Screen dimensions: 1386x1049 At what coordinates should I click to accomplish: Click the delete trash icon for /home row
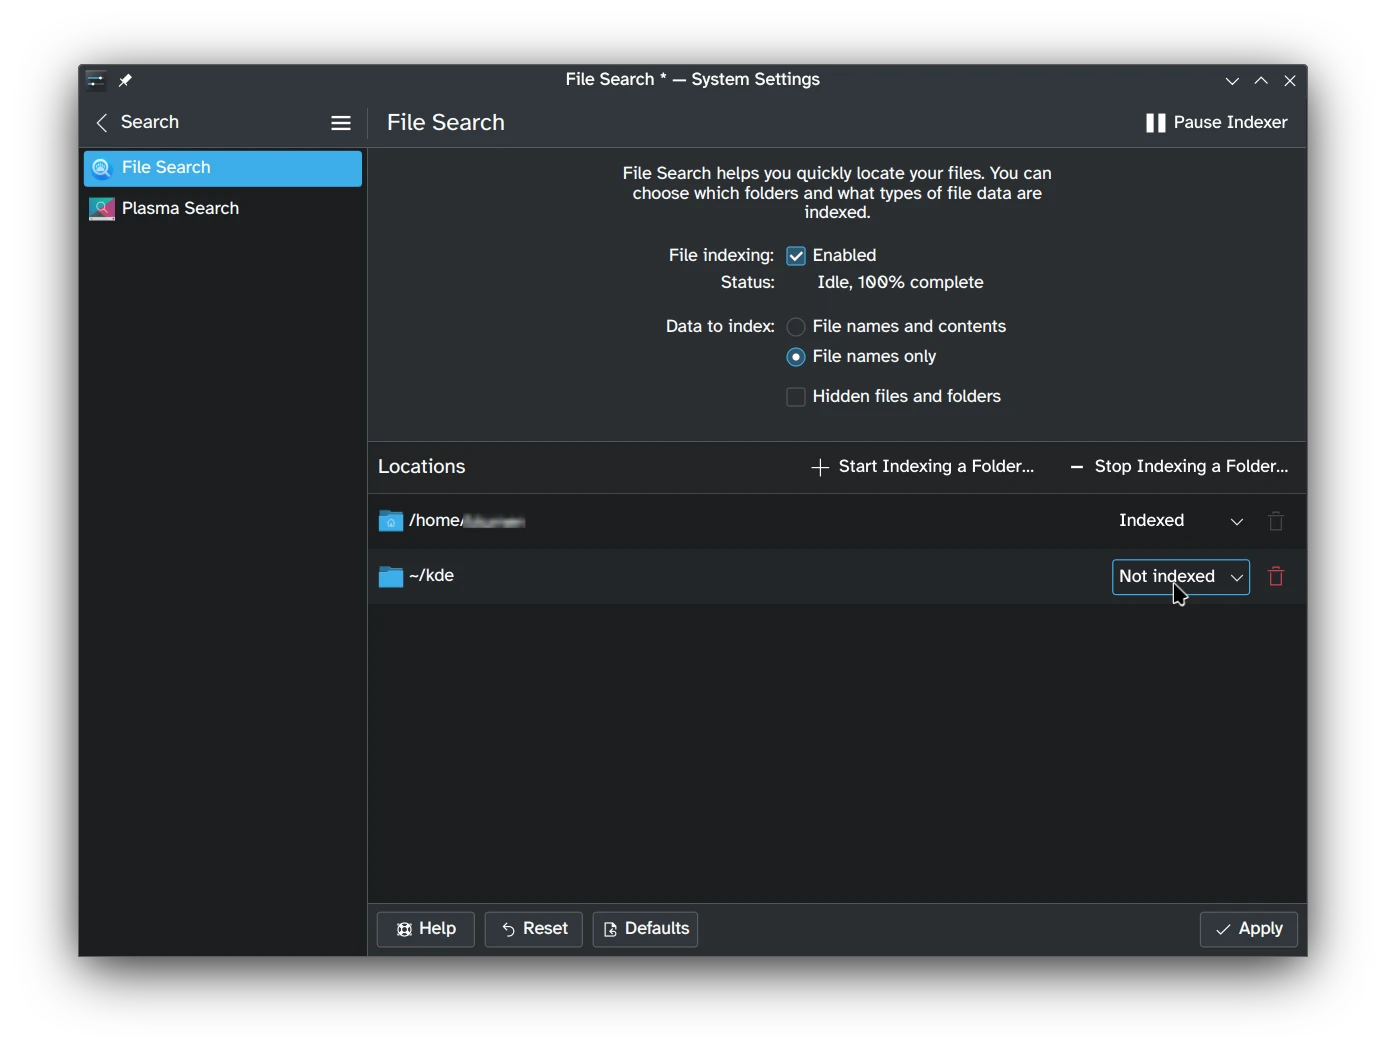[x=1276, y=521]
